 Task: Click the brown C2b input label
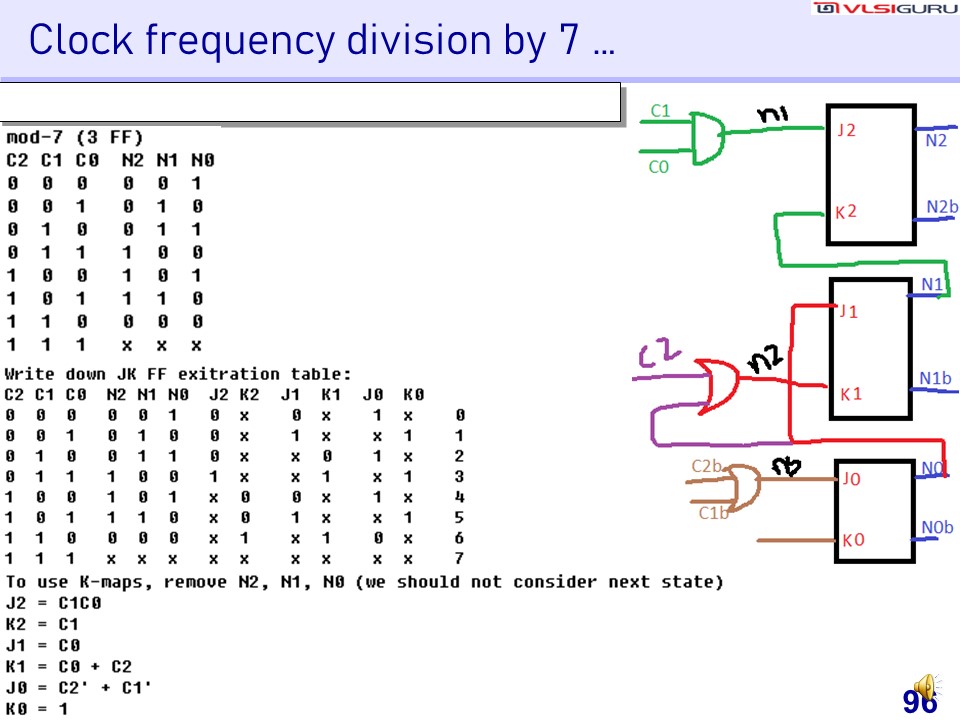[x=707, y=466]
